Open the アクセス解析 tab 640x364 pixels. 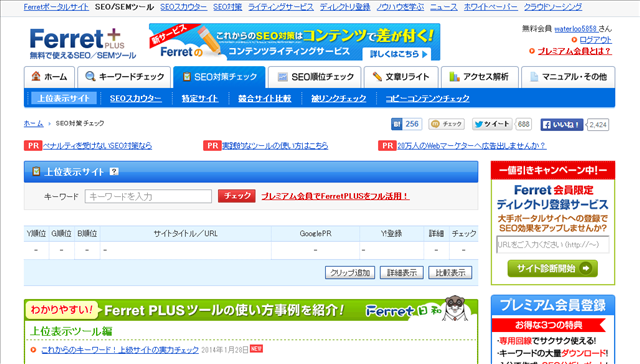pos(480,77)
